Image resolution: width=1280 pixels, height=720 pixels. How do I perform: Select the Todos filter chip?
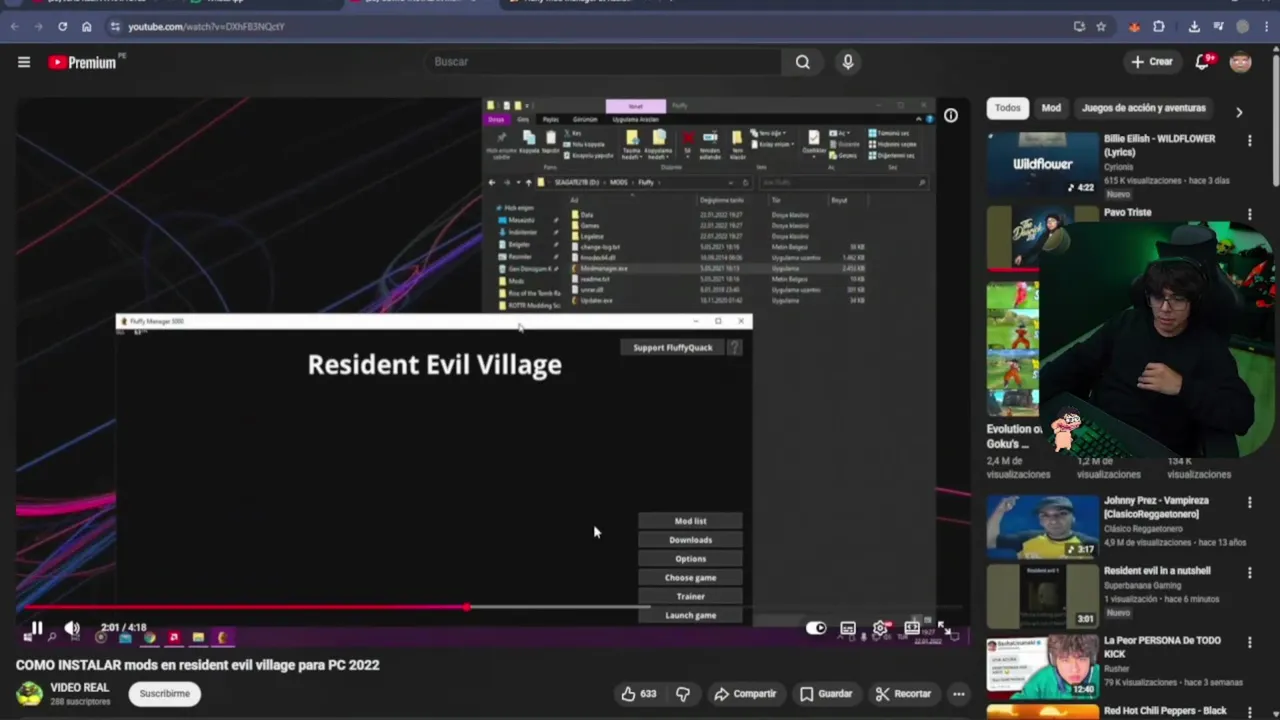[1008, 108]
